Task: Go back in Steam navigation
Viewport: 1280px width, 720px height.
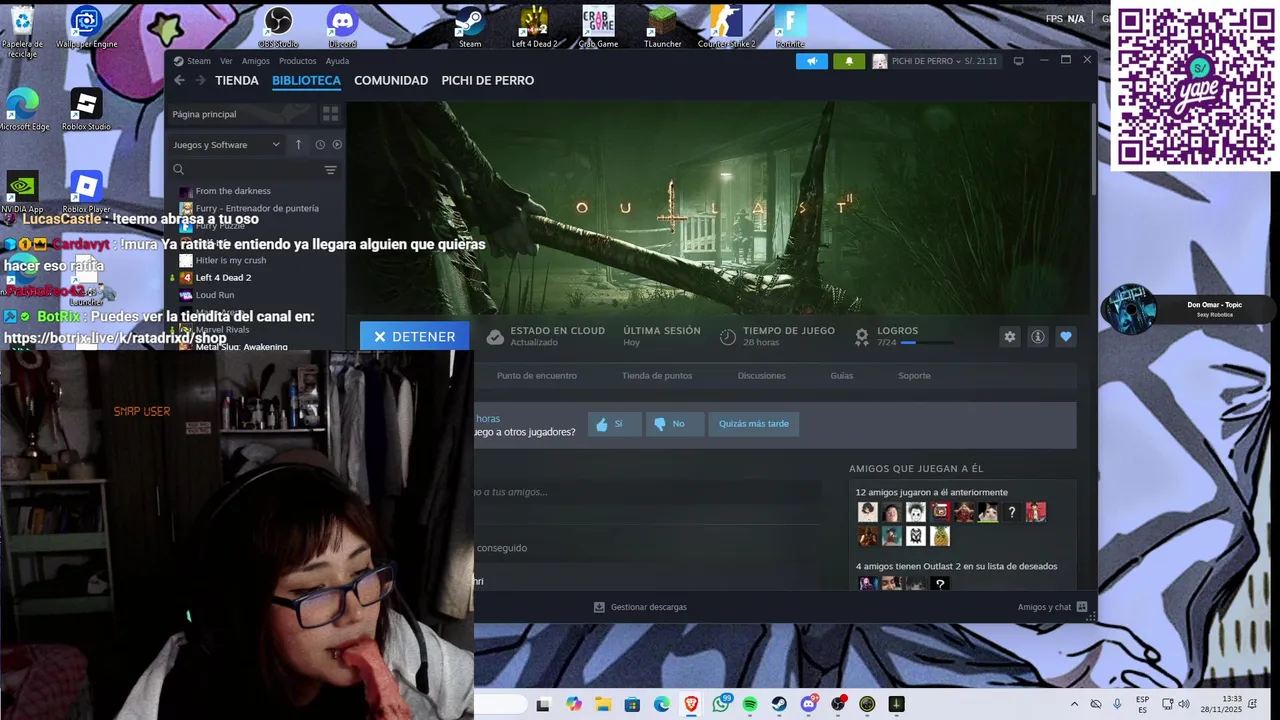Action: [x=179, y=81]
